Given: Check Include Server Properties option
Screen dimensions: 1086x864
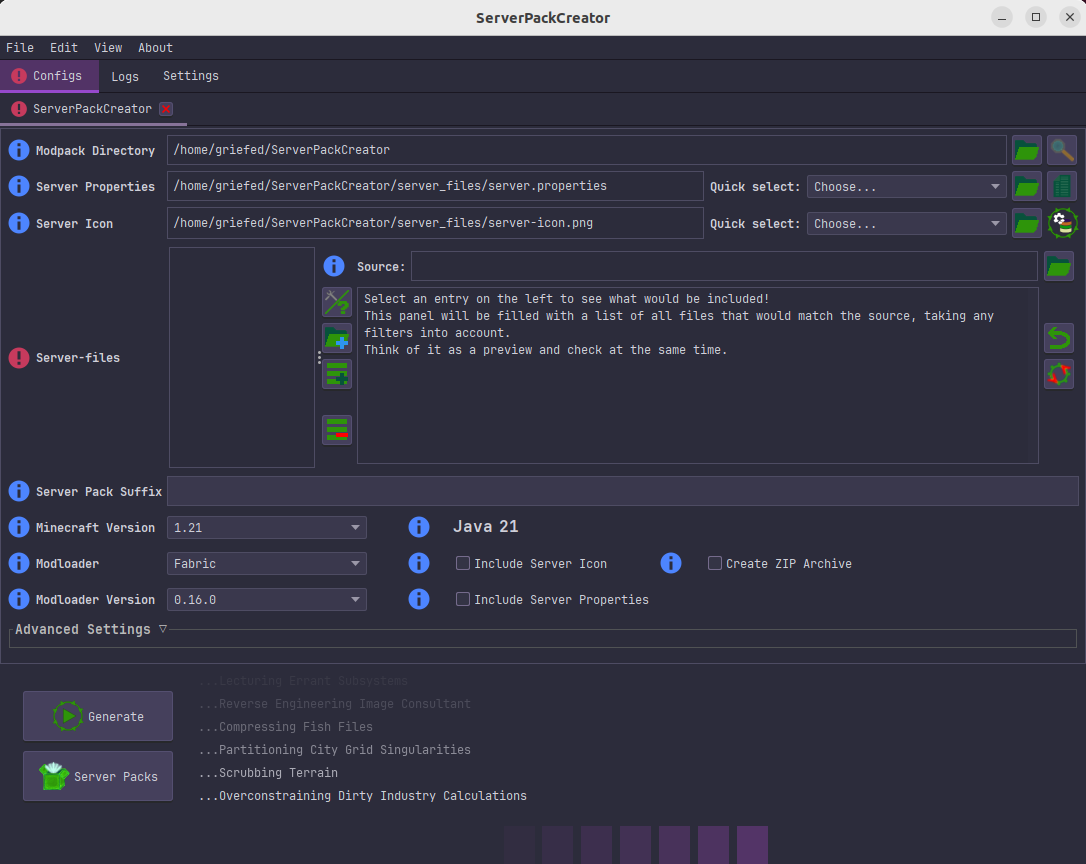Looking at the screenshot, I should tap(463, 599).
